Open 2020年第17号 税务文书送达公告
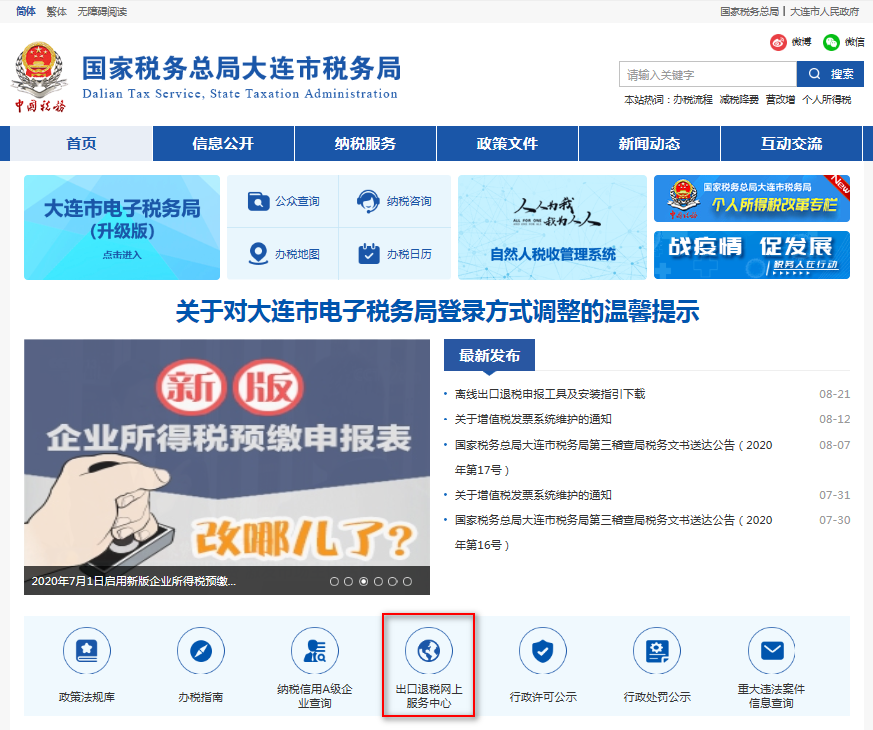Screen dimensions: 873x730 coord(614,457)
